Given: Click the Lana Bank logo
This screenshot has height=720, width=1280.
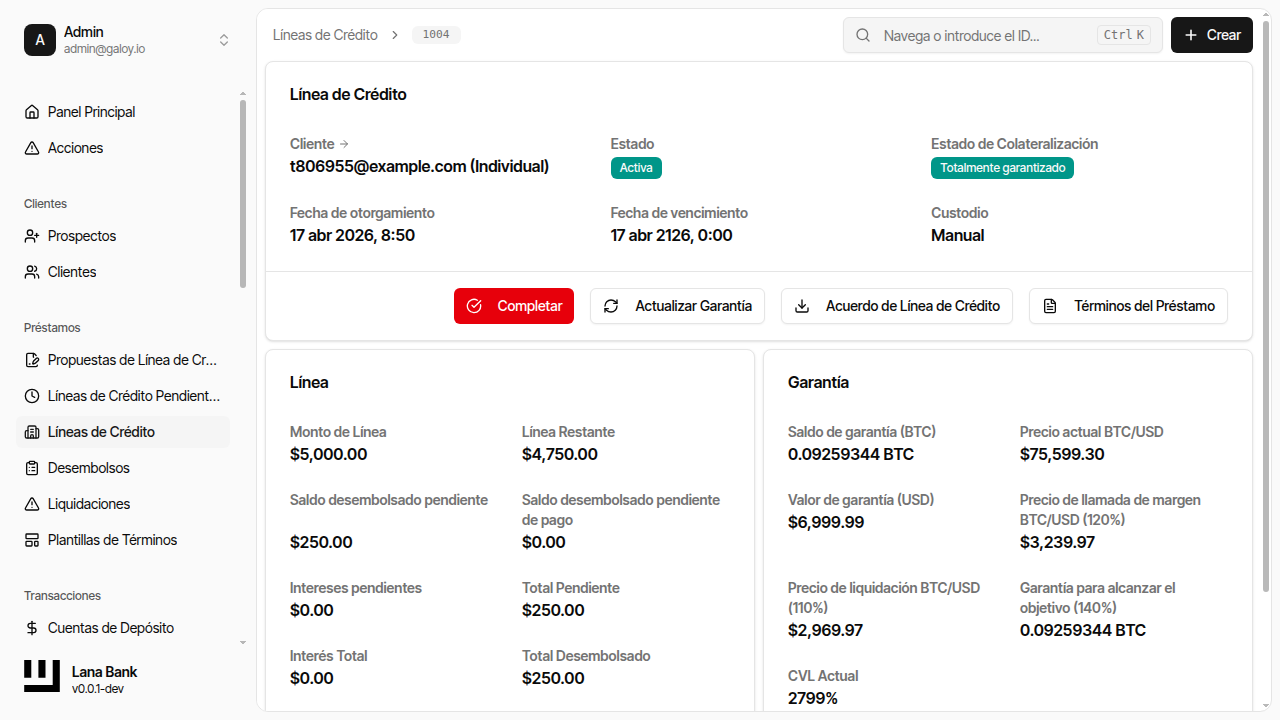Looking at the screenshot, I should (41, 676).
